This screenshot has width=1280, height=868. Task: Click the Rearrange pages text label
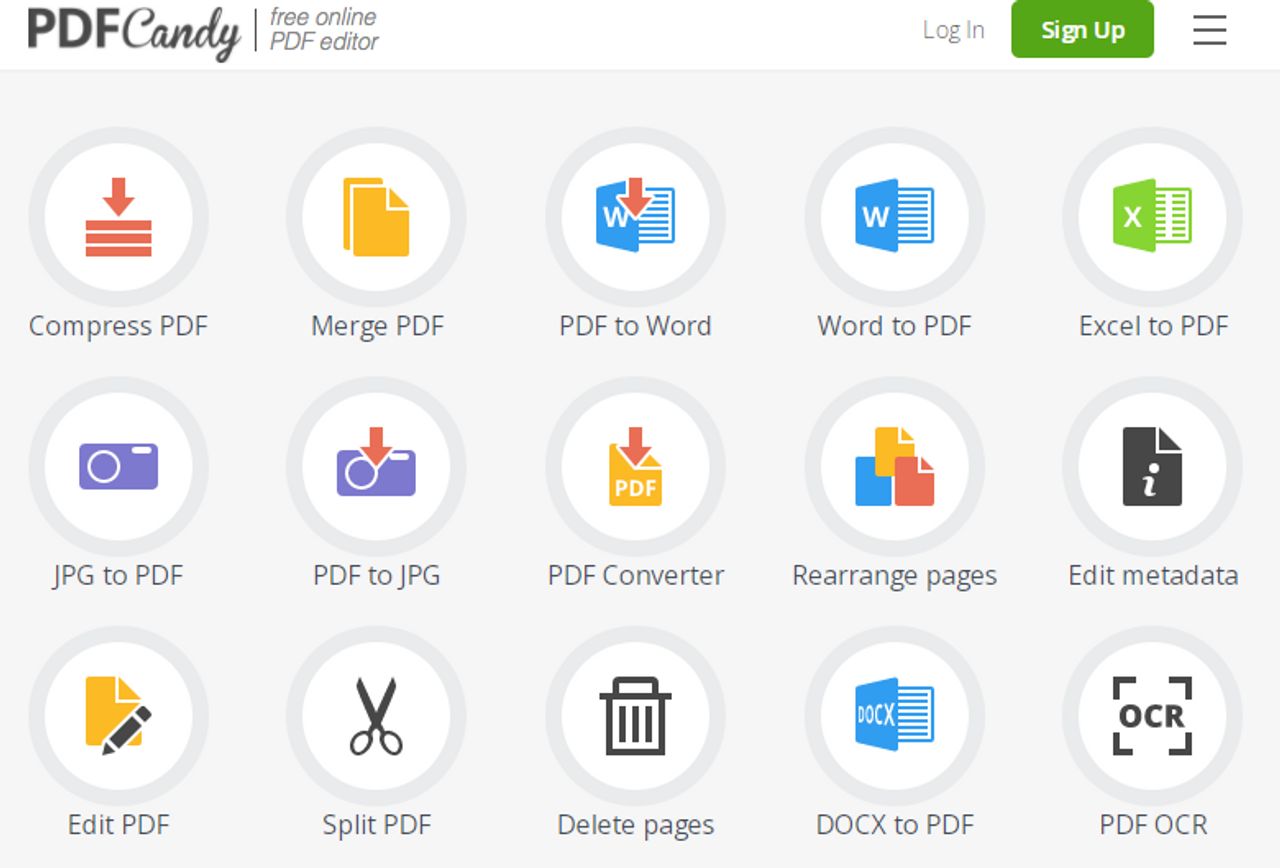(894, 576)
